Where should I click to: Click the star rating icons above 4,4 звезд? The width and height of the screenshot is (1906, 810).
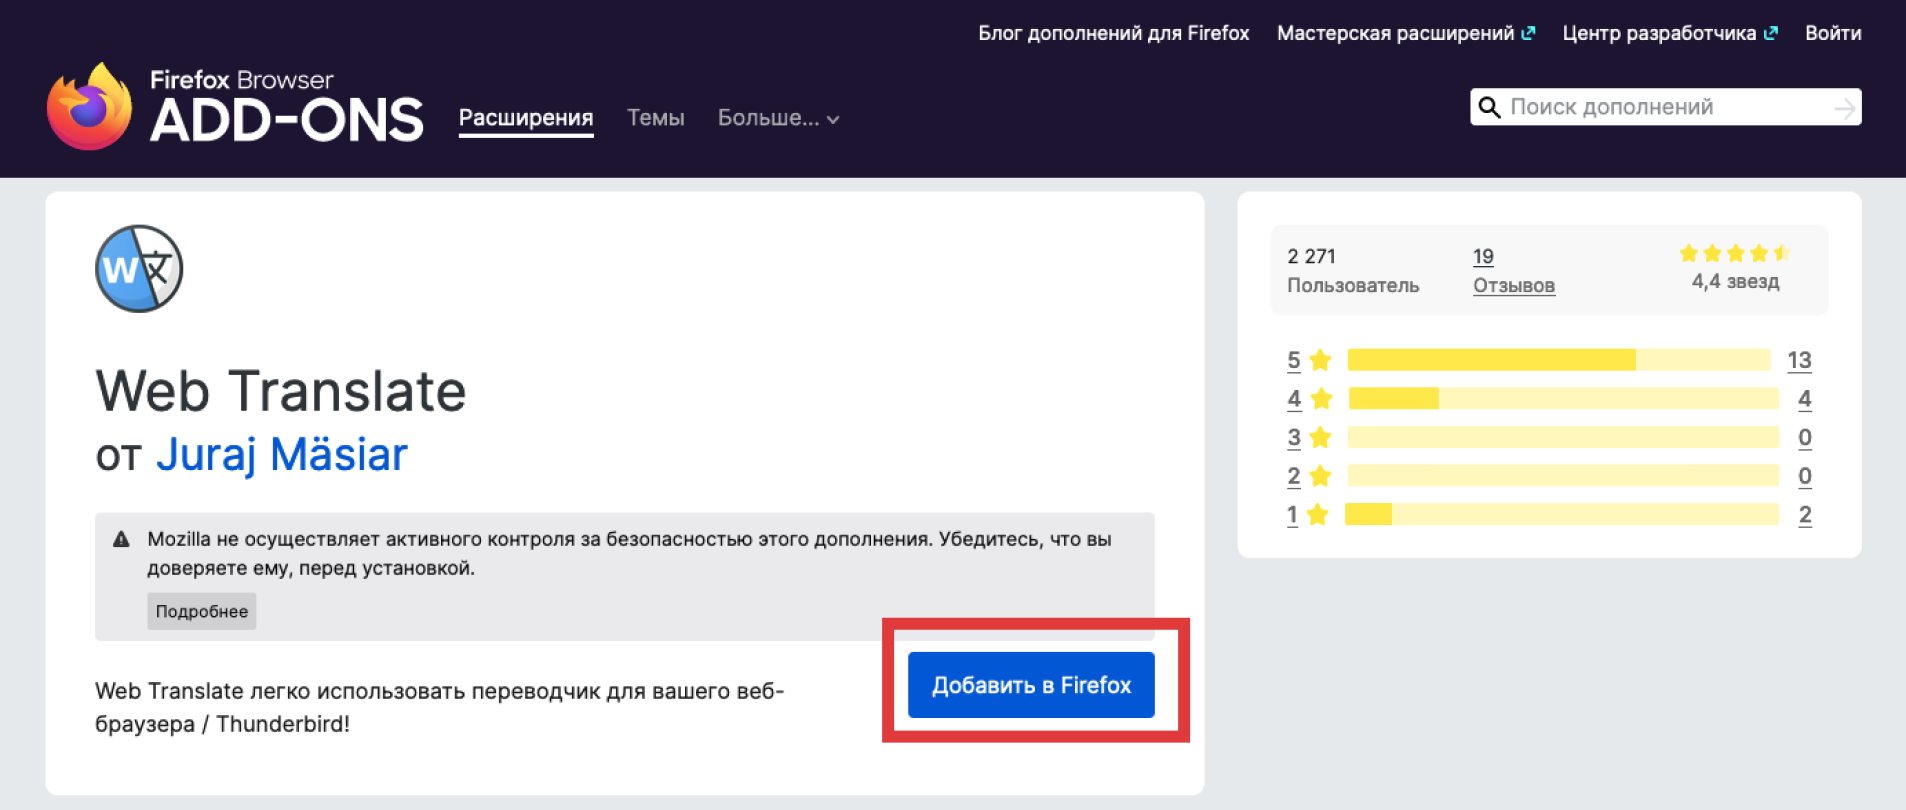click(1735, 253)
